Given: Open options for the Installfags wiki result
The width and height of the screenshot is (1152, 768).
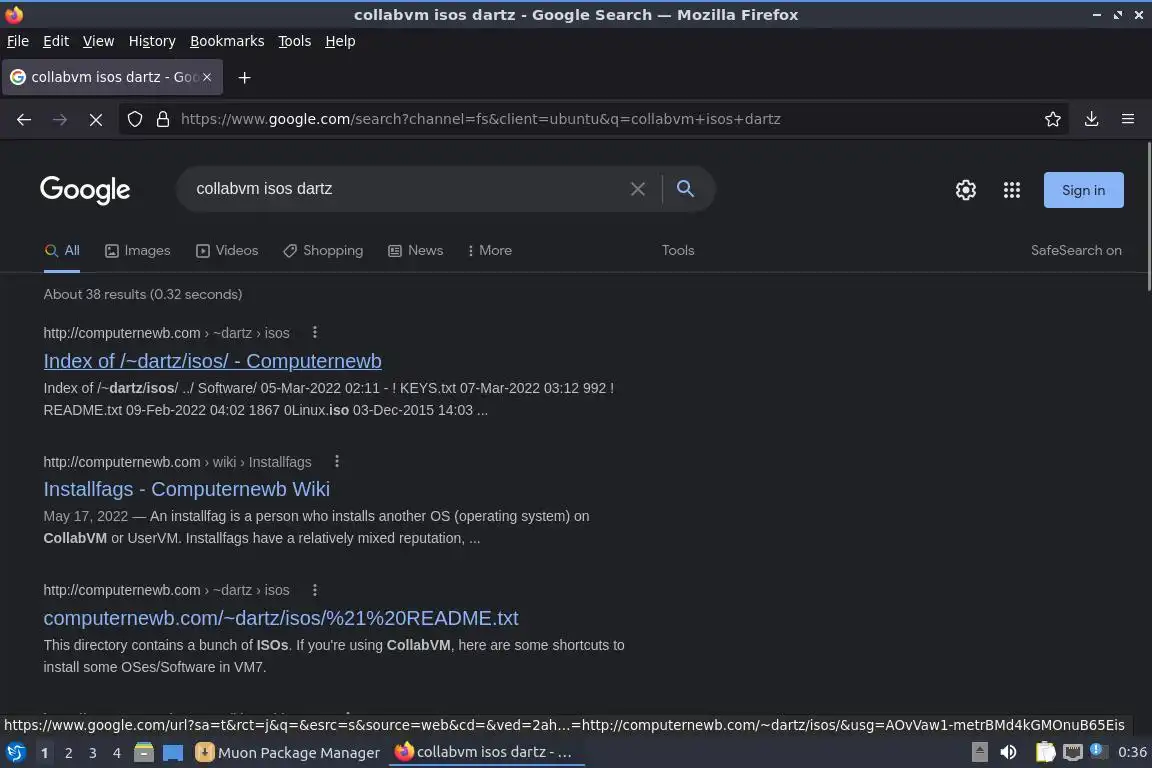Looking at the screenshot, I should (x=336, y=462).
